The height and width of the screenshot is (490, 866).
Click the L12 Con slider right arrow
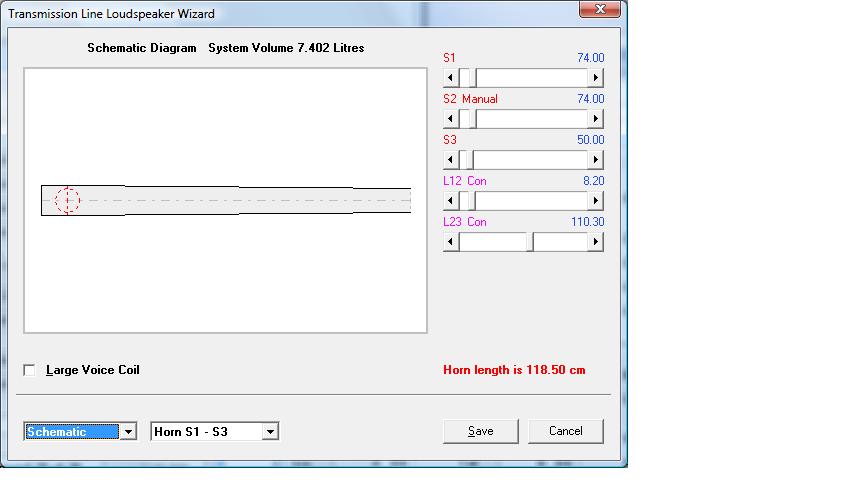tap(595, 201)
